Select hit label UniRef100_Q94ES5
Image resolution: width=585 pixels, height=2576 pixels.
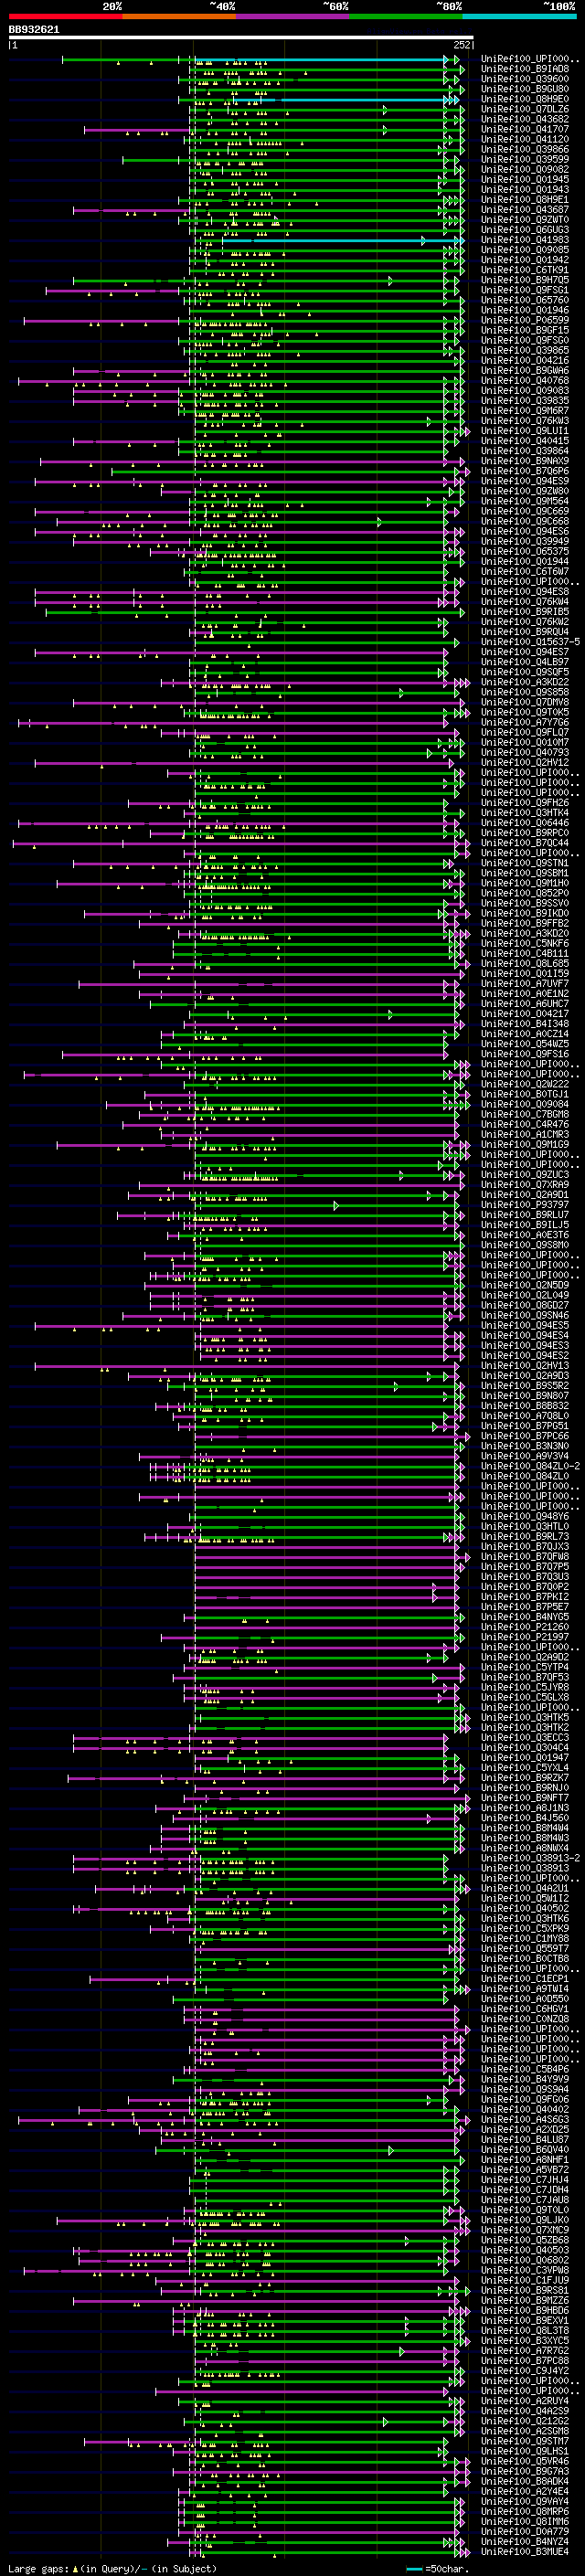pyautogui.click(x=525, y=1325)
